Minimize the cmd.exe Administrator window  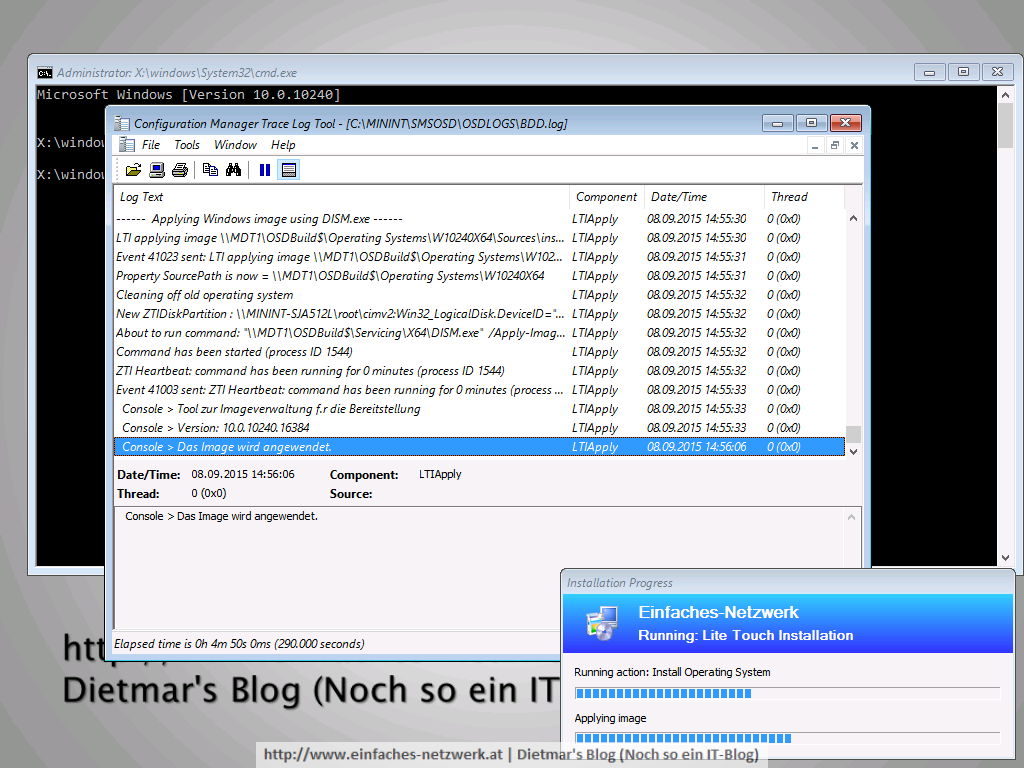(x=929, y=72)
